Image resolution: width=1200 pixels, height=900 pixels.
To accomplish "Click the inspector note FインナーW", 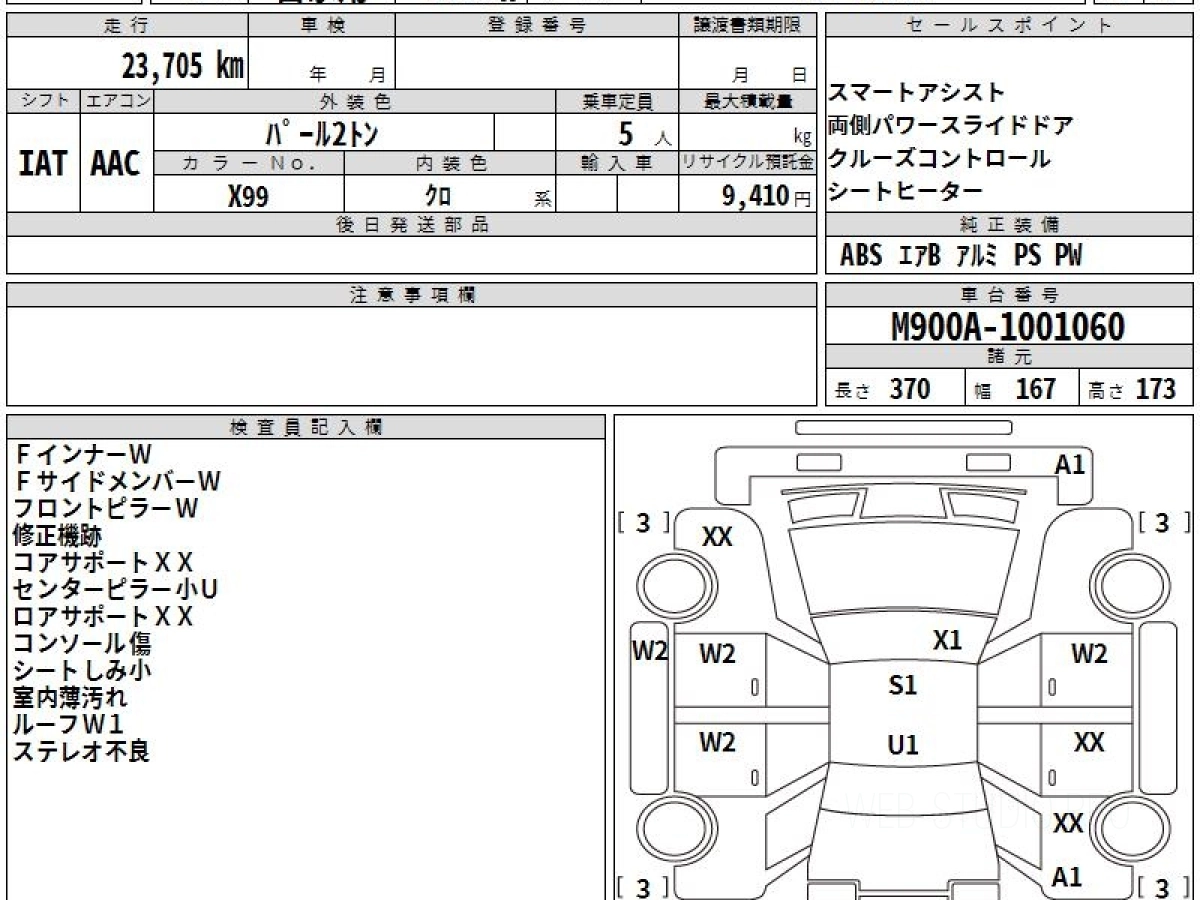I will pyautogui.click(x=83, y=455).
